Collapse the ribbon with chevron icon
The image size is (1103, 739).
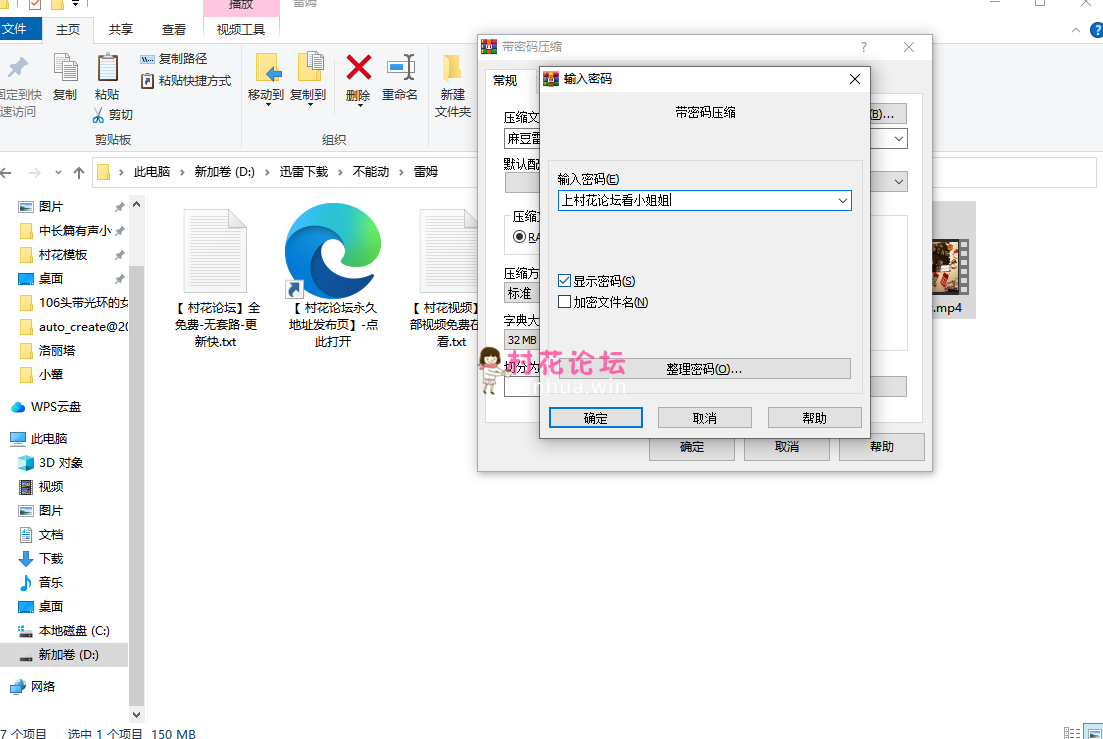[1076, 30]
